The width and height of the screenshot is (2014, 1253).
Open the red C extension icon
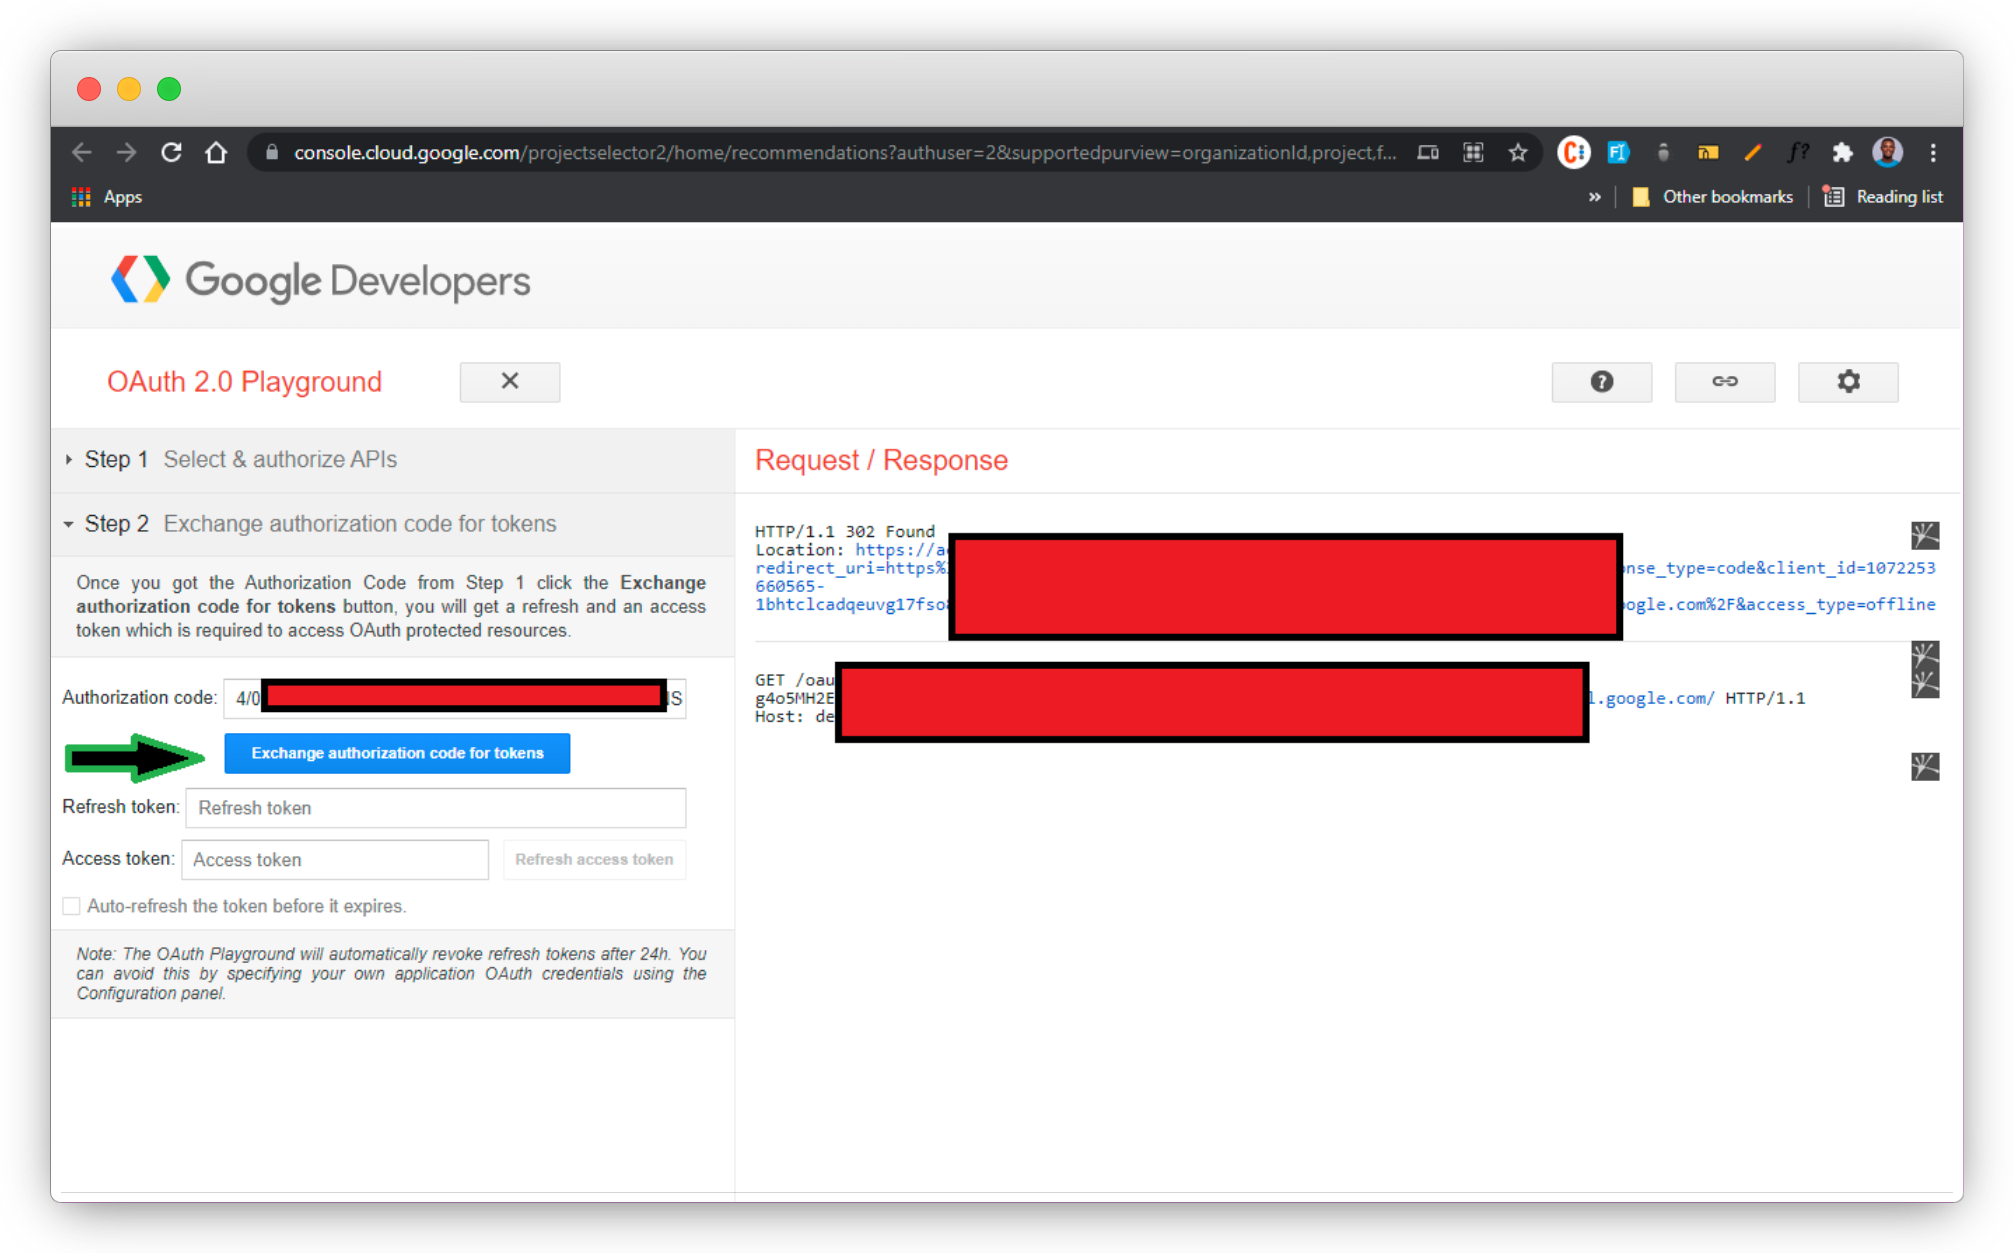click(1573, 152)
